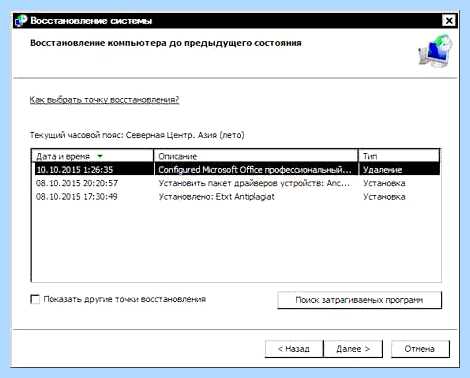The height and width of the screenshot is (378, 470).
Task: Click the 'Удаление' type cell
Action: coord(383,169)
